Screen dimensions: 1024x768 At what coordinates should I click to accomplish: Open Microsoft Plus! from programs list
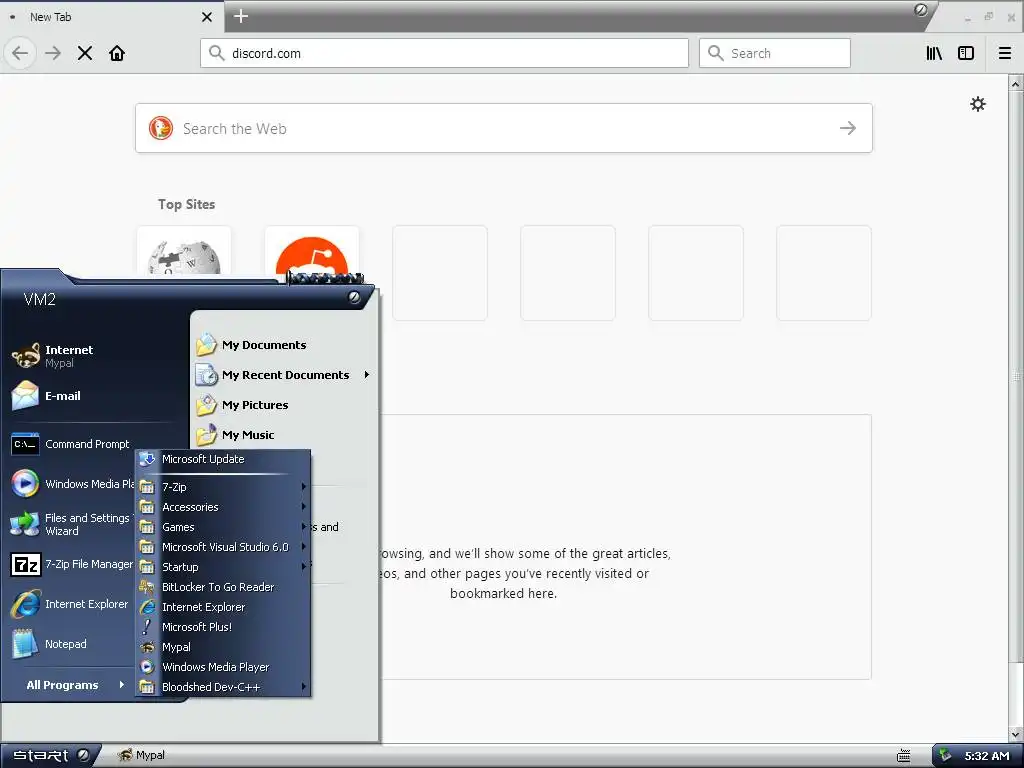click(x=223, y=627)
